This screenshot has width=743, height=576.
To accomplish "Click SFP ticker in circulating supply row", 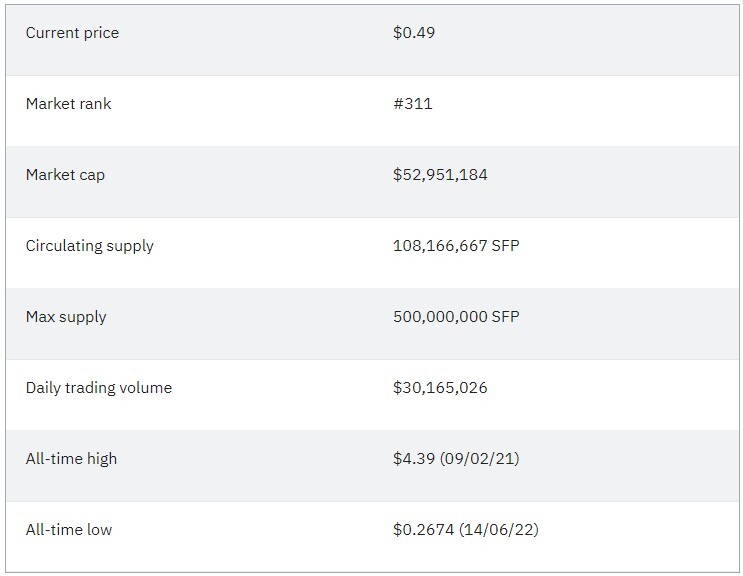I will tap(506, 245).
